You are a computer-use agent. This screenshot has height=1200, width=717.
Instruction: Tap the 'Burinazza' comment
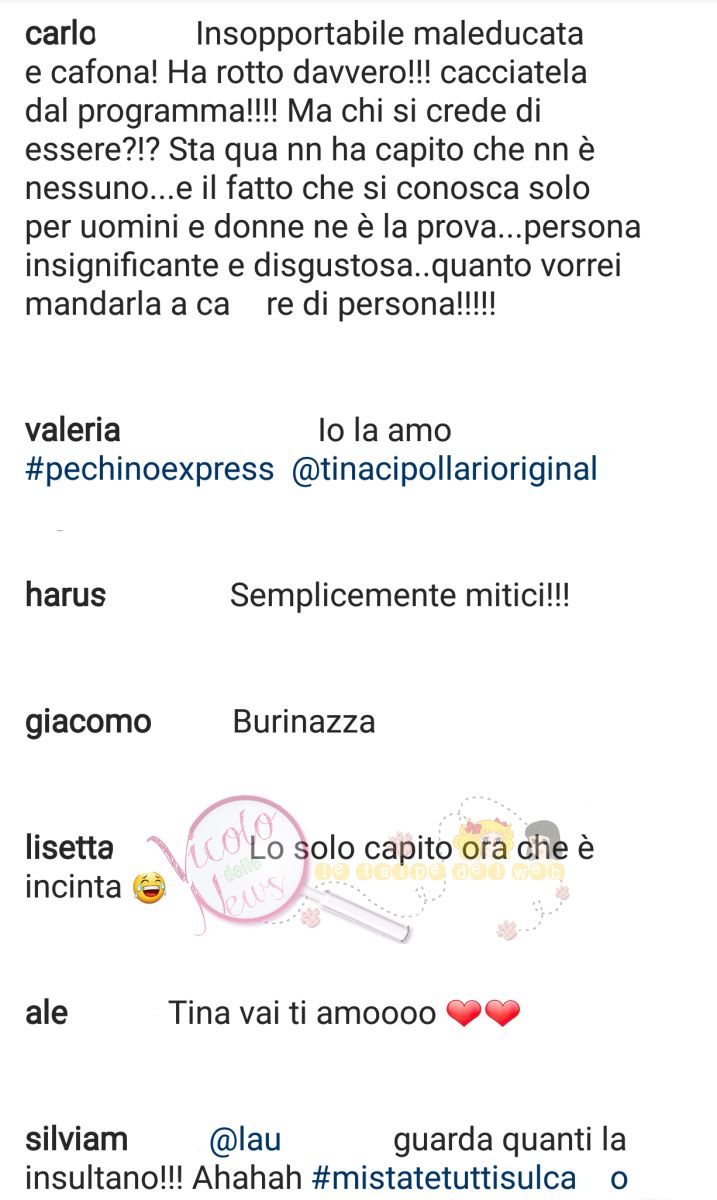(x=304, y=722)
